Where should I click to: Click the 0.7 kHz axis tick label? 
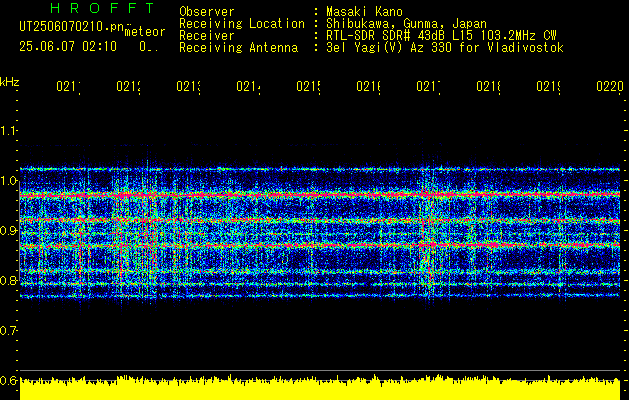(9, 330)
